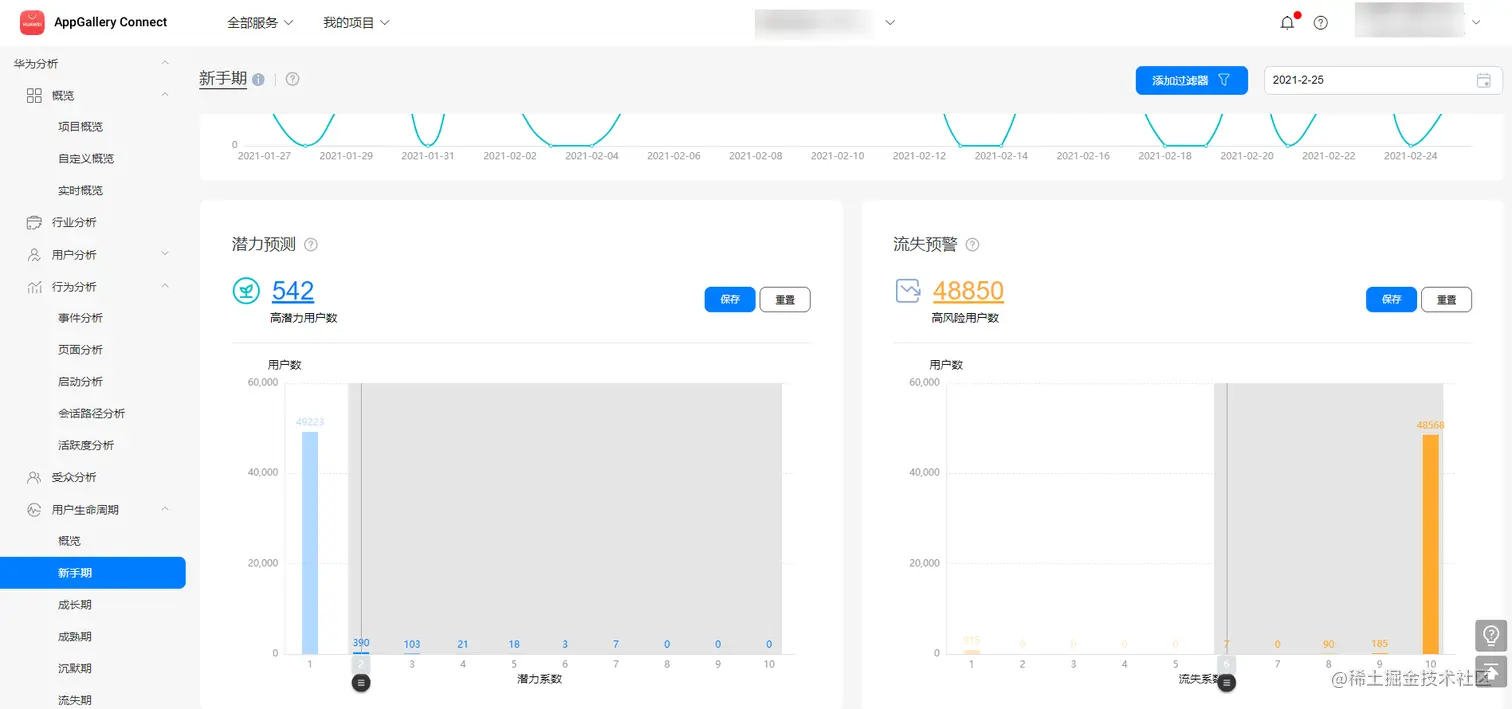Click the 潜力系数 range slider handle

[x=361, y=682]
